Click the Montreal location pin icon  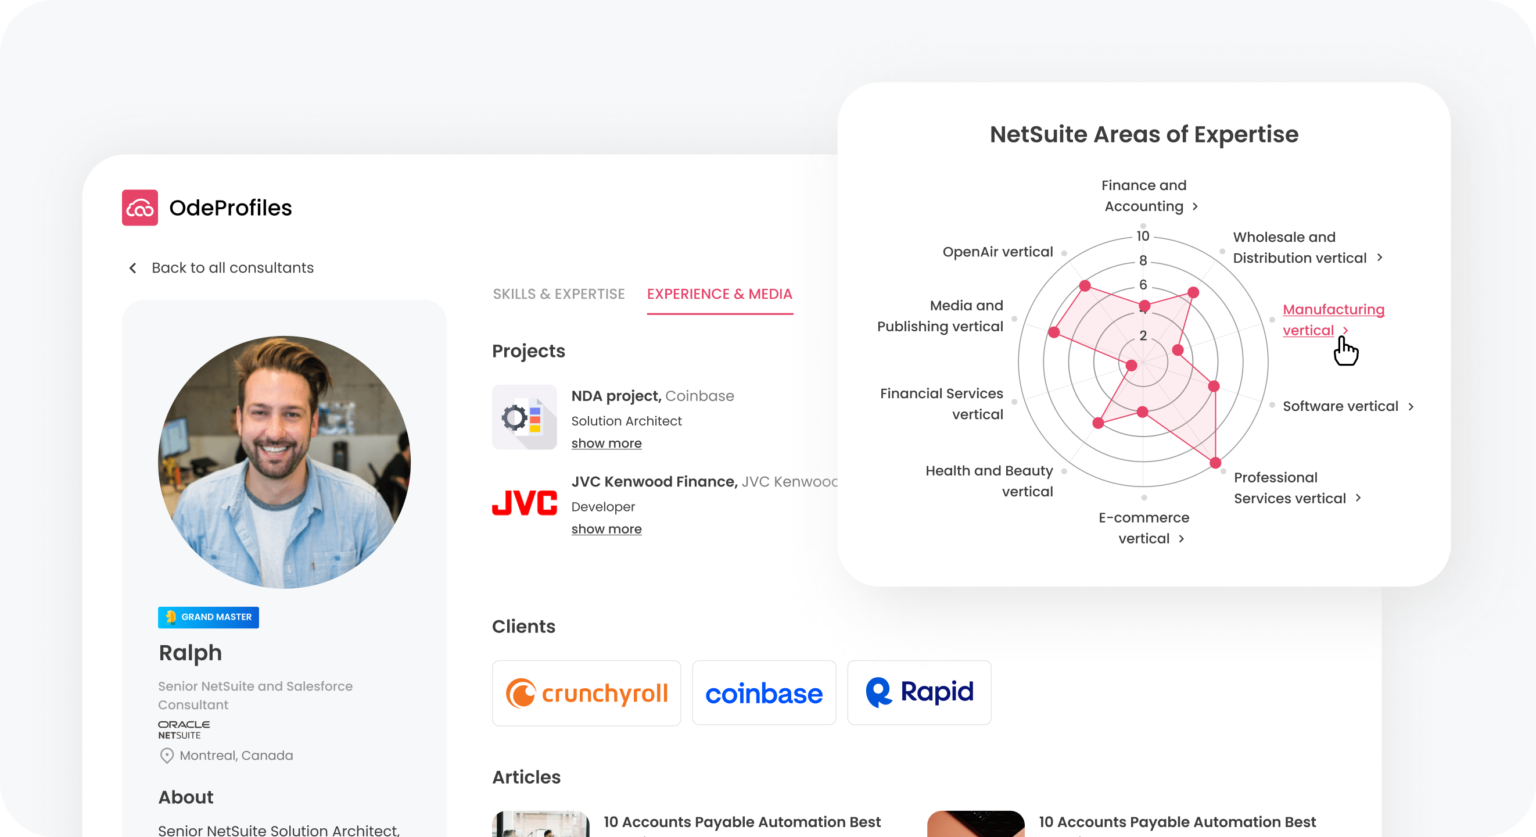(167, 756)
